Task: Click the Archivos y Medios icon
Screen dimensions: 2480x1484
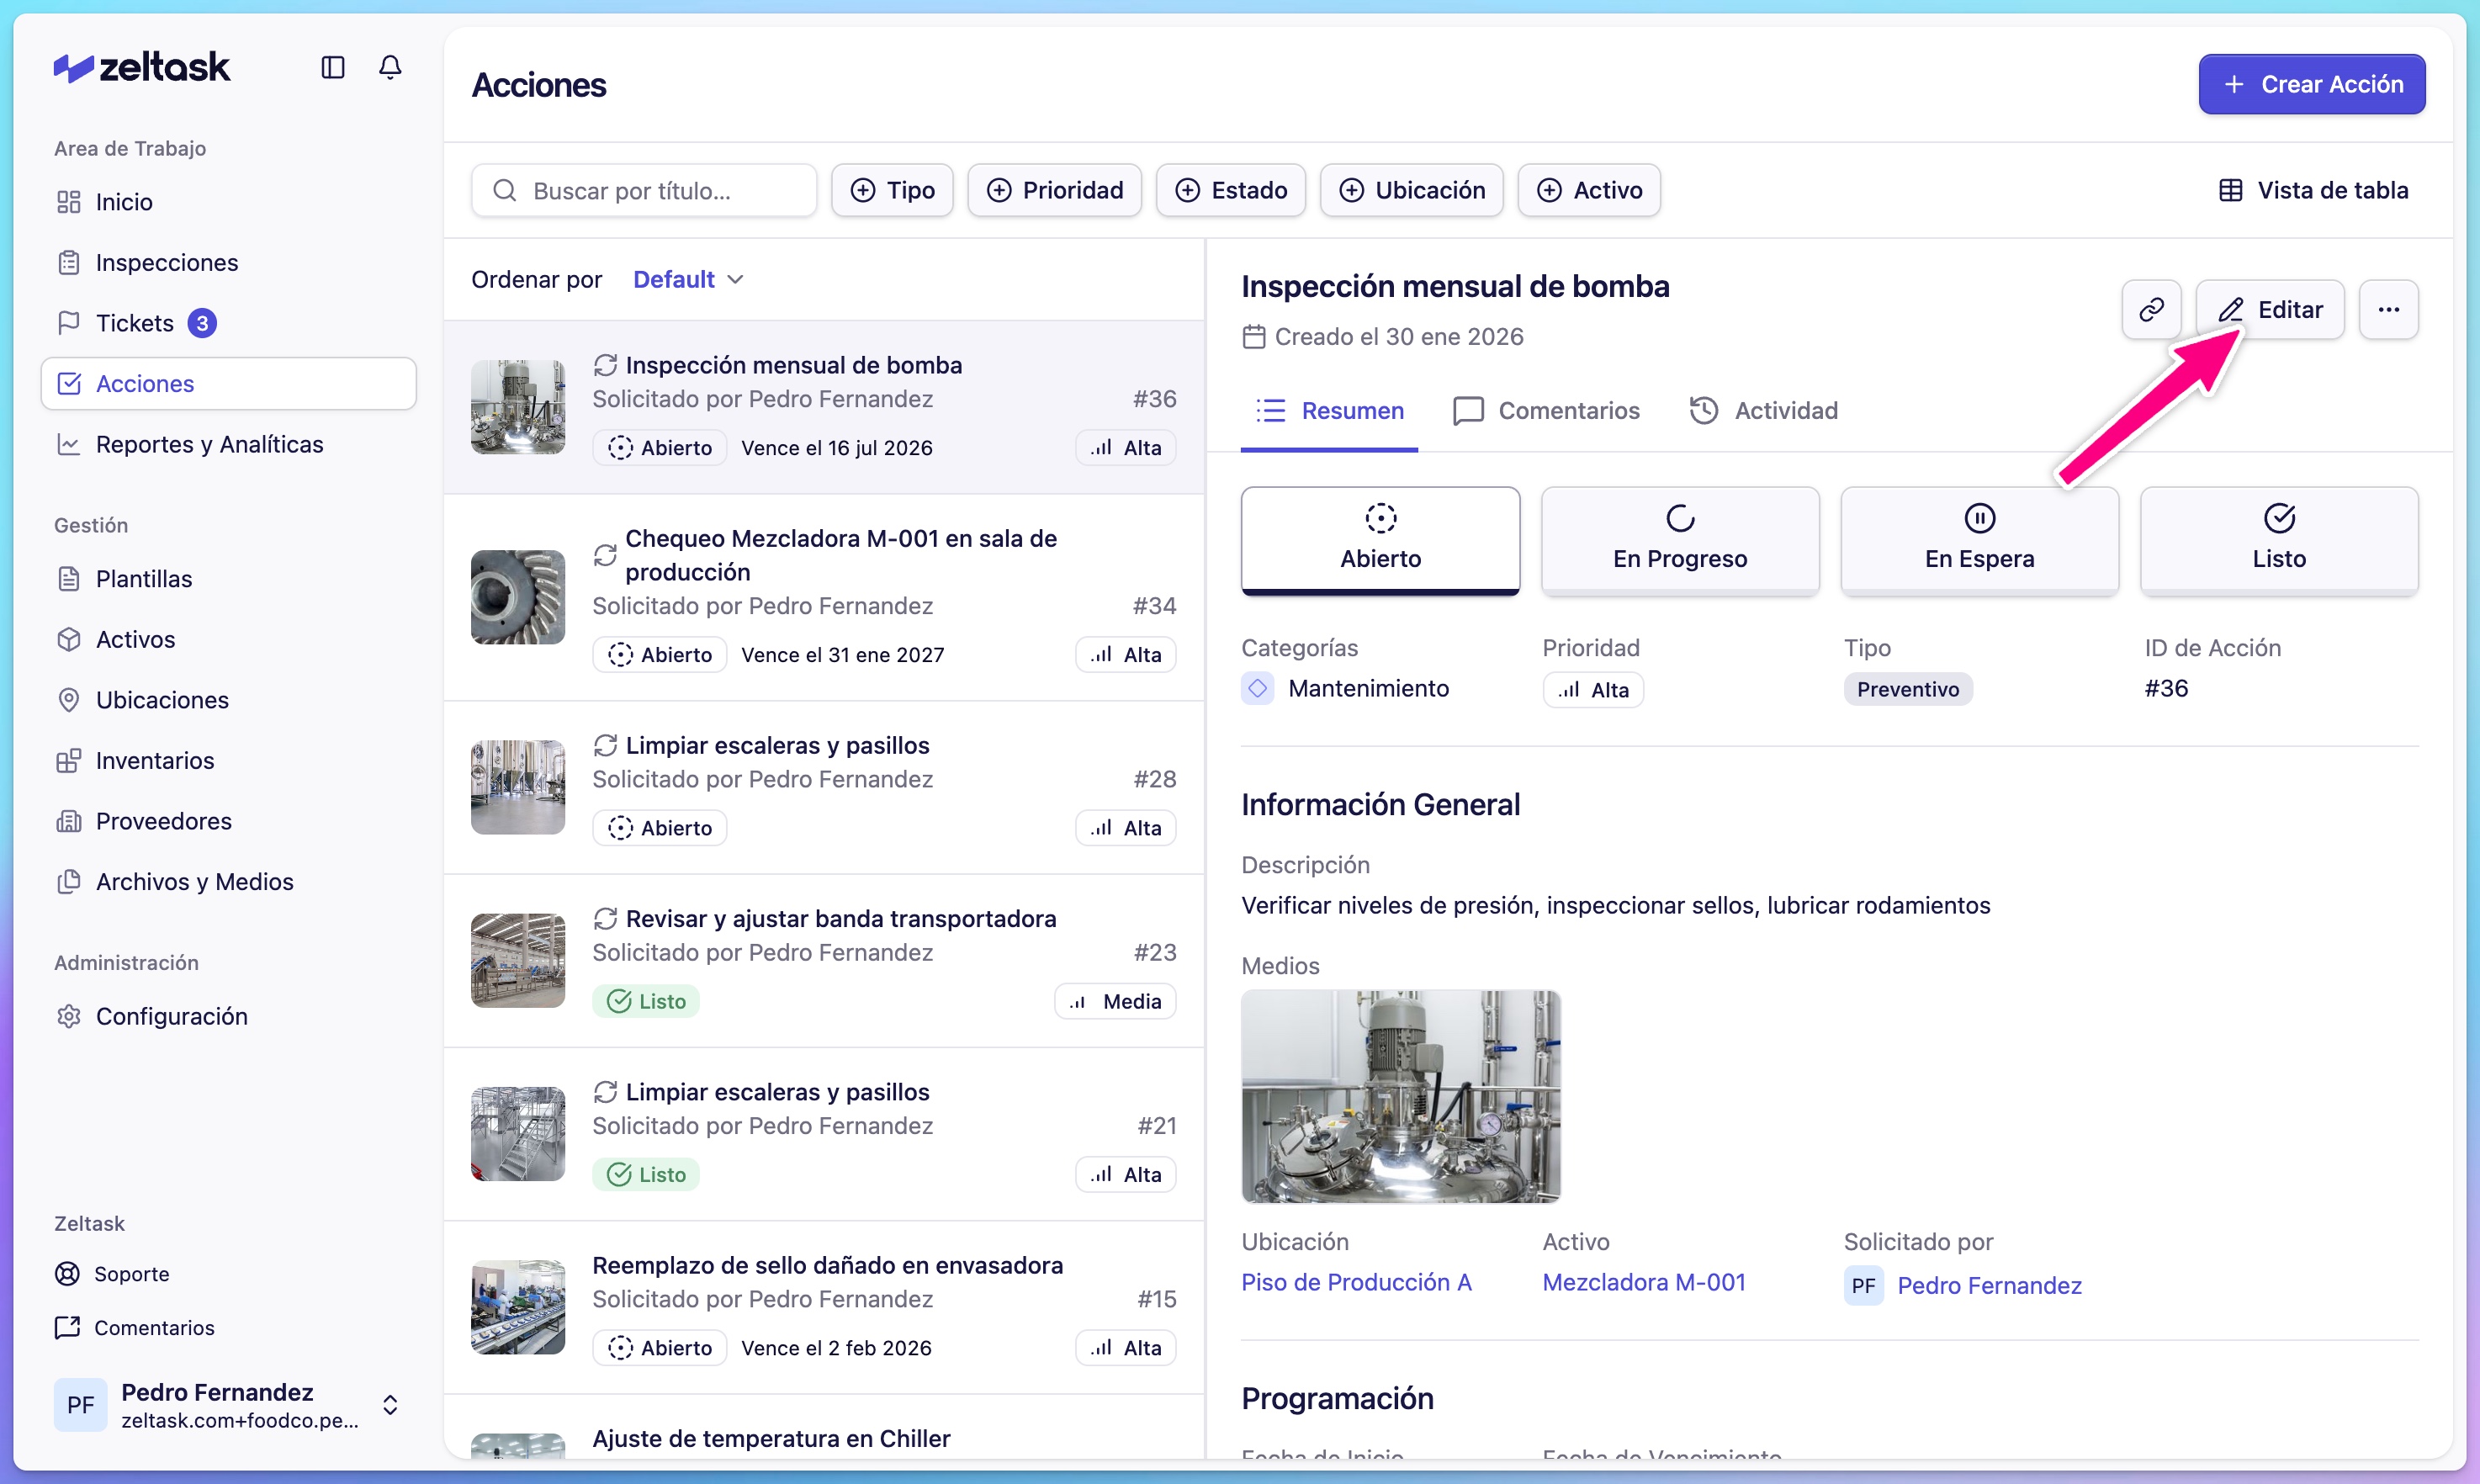Action: (69, 882)
